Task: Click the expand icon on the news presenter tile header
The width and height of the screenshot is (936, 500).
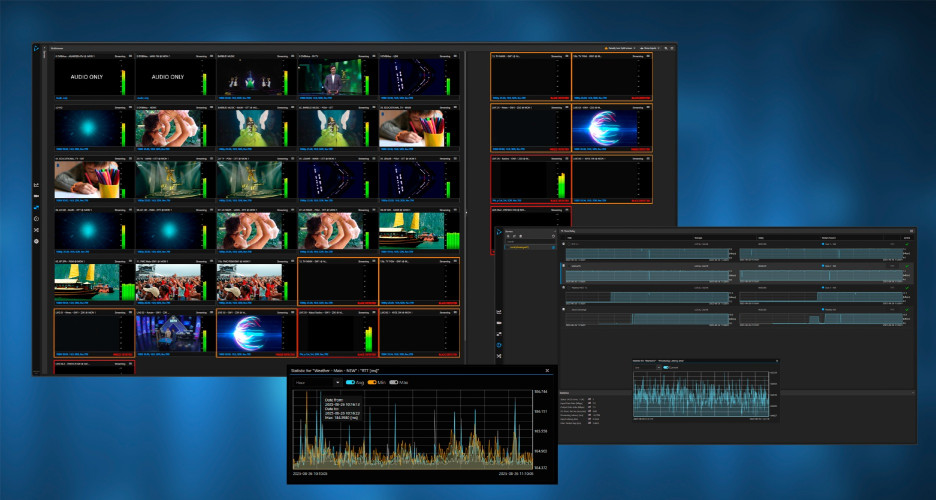Action: click(373, 56)
